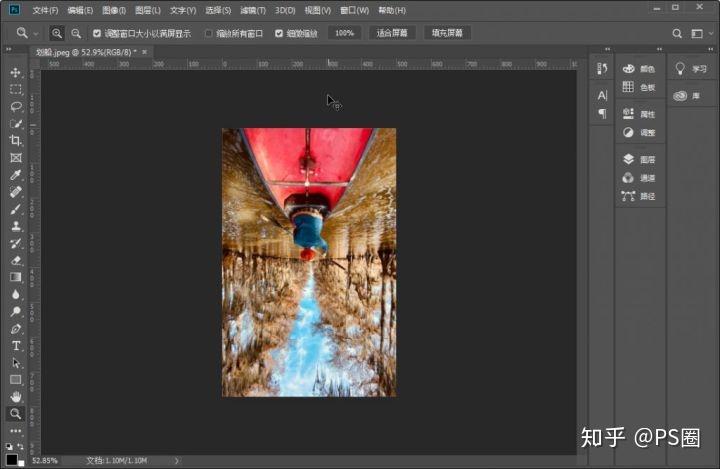Click the Fill Screen button
The width and height of the screenshot is (720, 469).
[x=447, y=33]
